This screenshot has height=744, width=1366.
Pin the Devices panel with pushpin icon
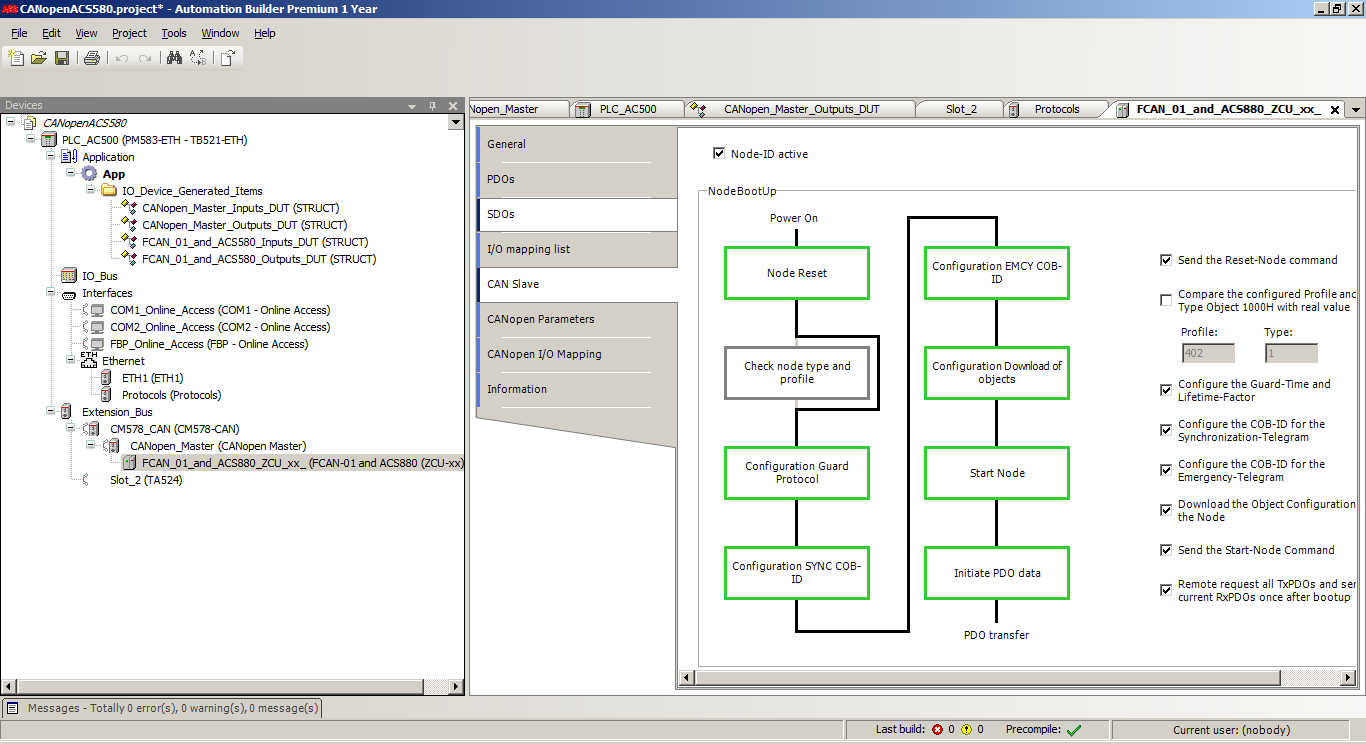433,106
